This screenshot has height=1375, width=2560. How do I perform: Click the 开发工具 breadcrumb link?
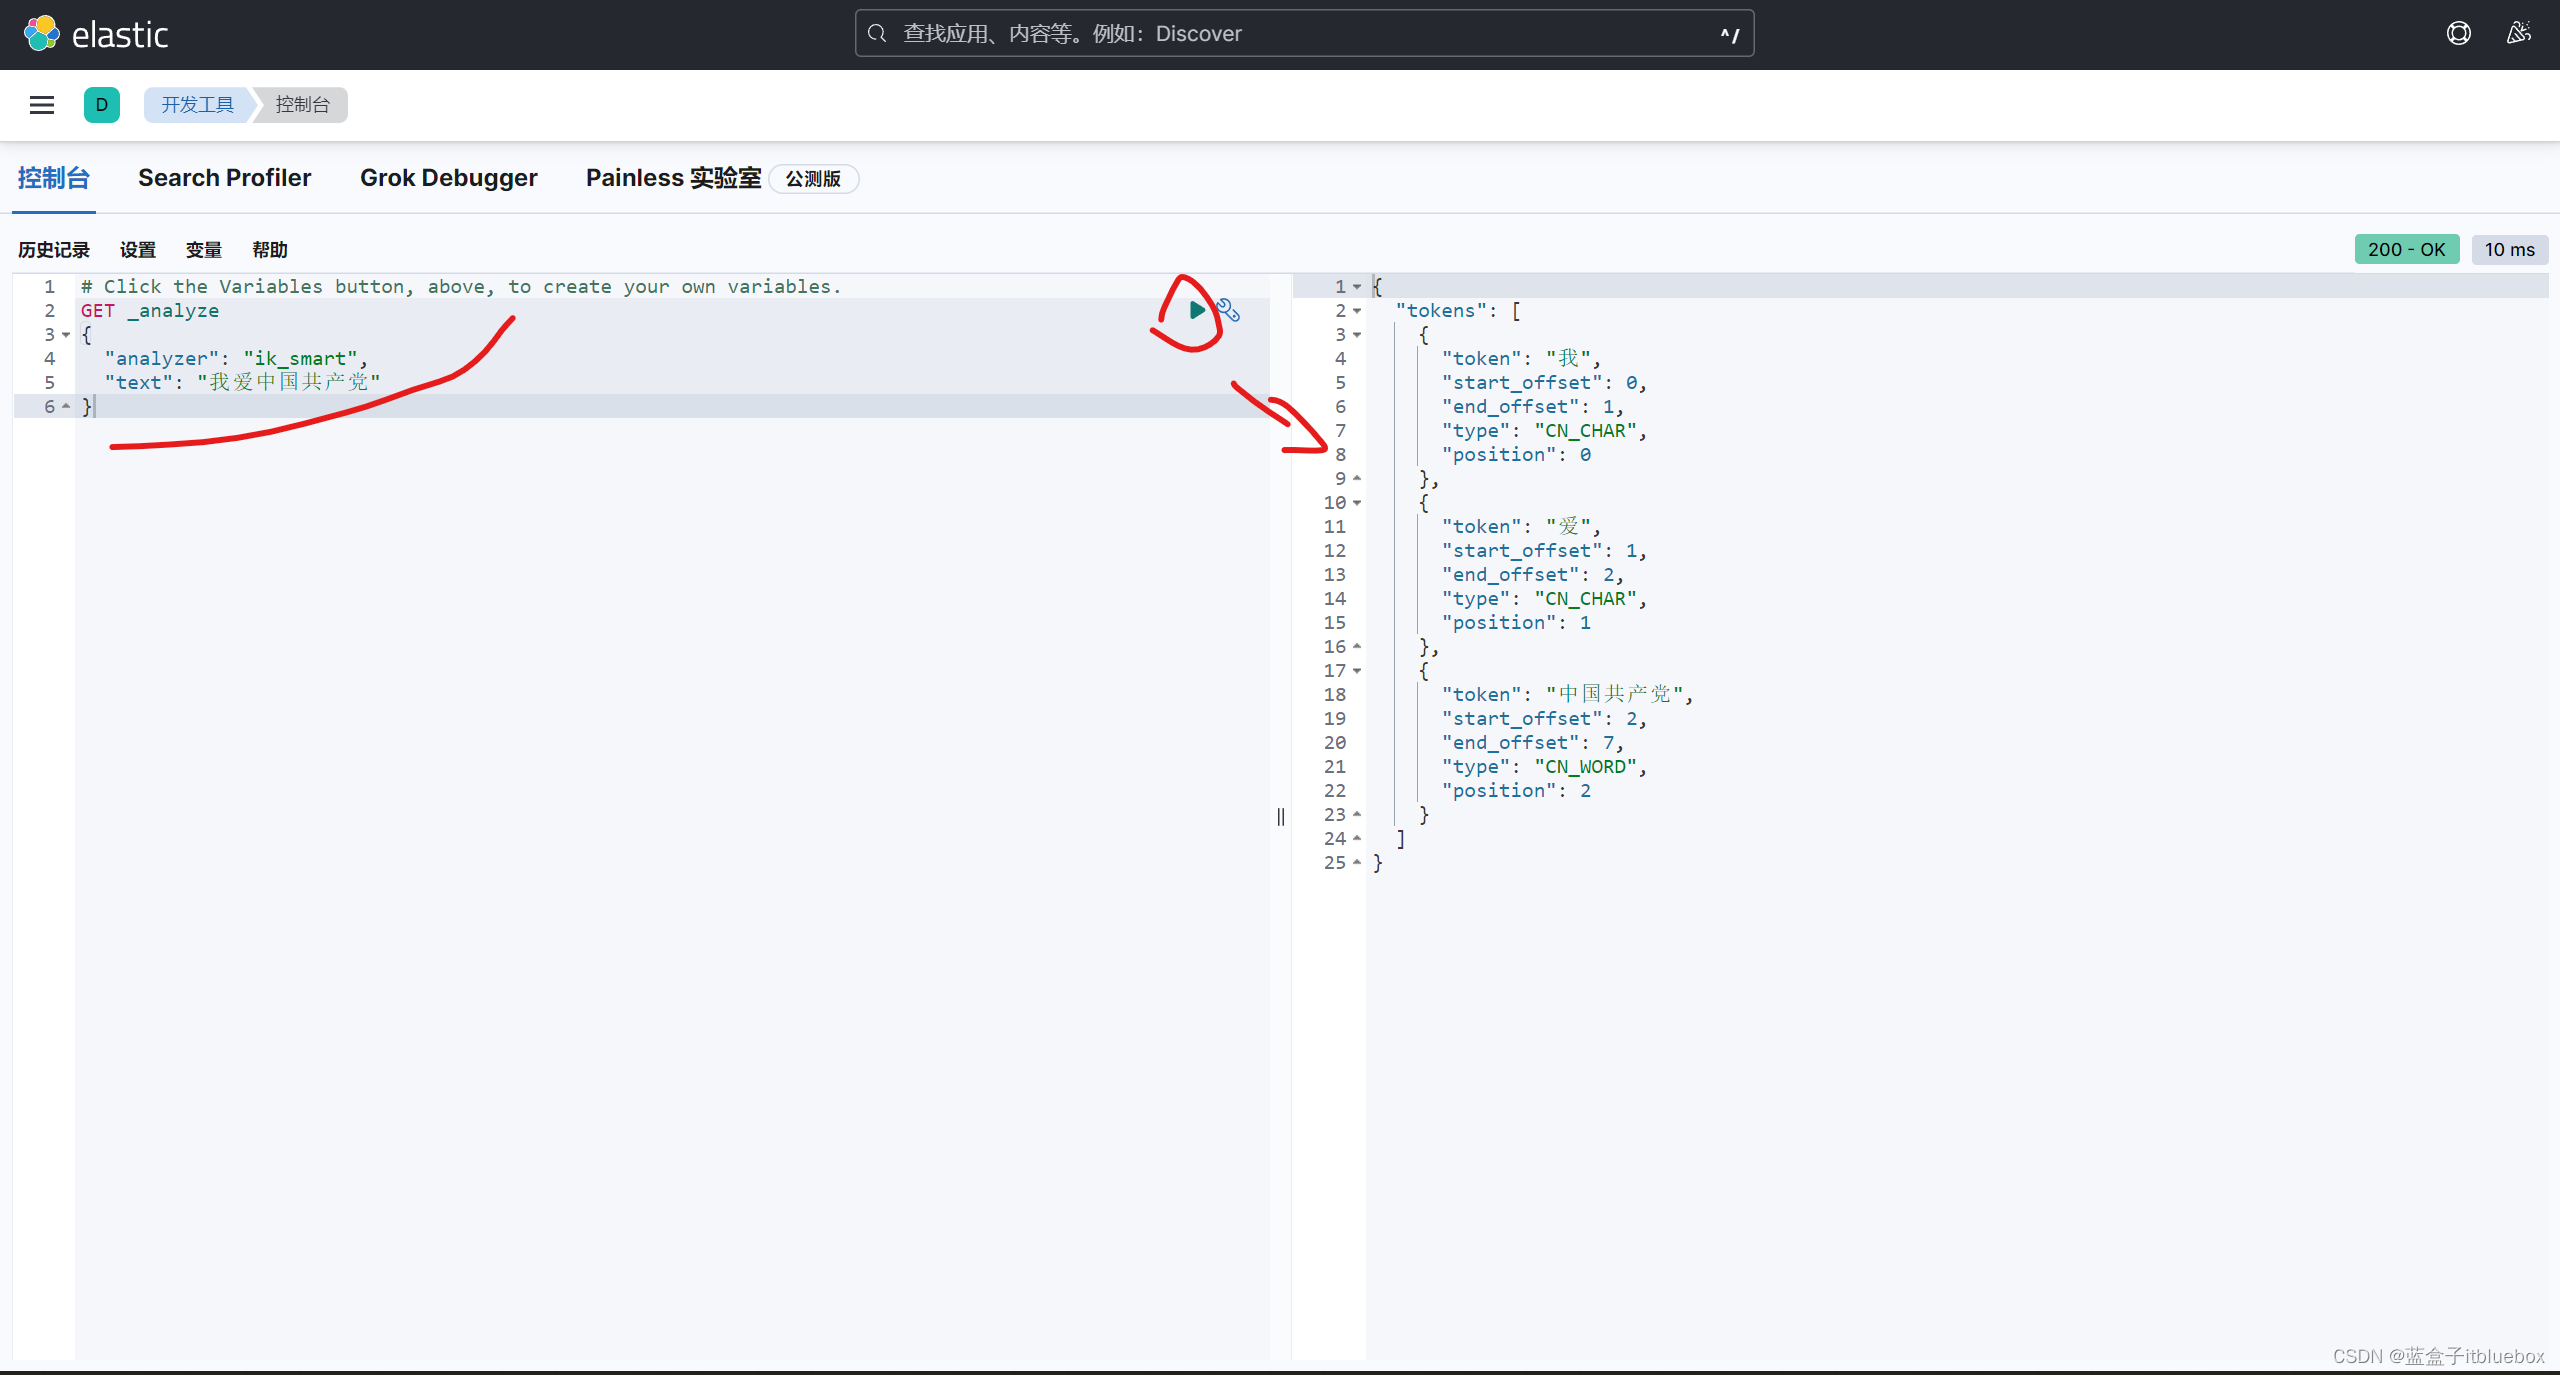(x=197, y=105)
